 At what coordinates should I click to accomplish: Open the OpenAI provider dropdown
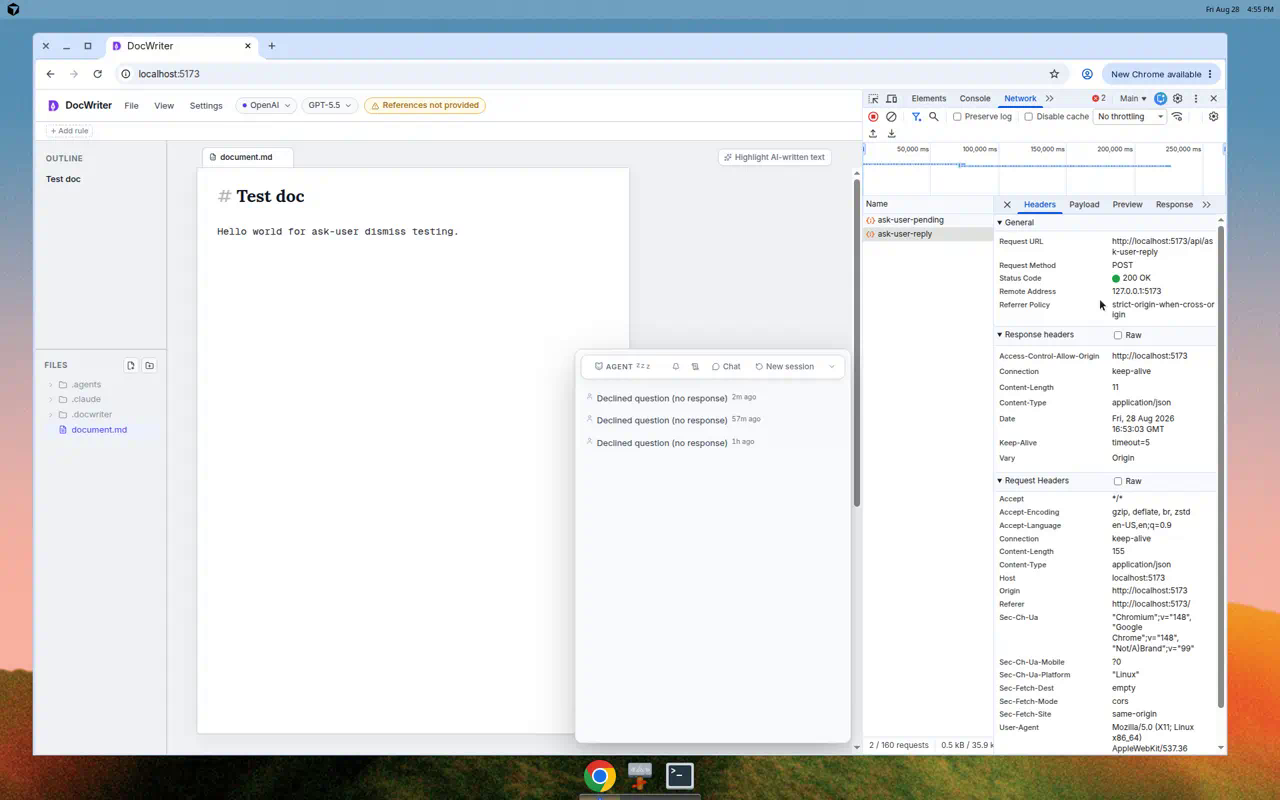tap(265, 105)
